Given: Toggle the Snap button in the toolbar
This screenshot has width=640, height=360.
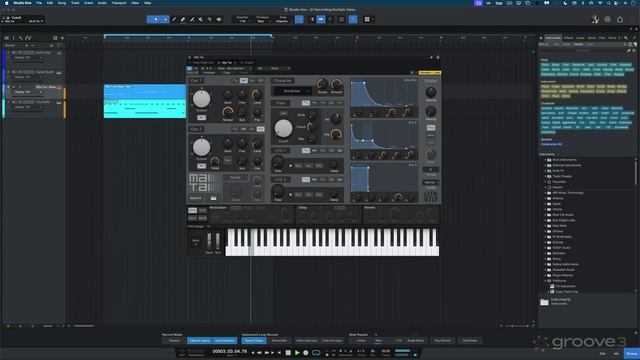Looking at the screenshot, I should (299, 19).
